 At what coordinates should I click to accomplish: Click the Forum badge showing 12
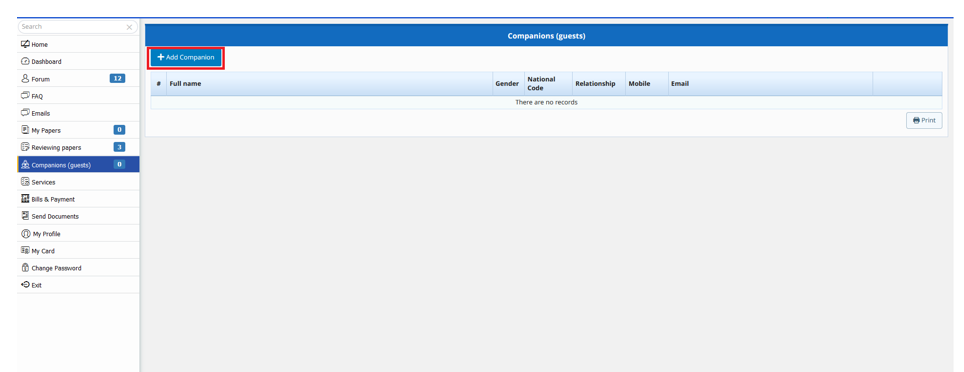[117, 78]
